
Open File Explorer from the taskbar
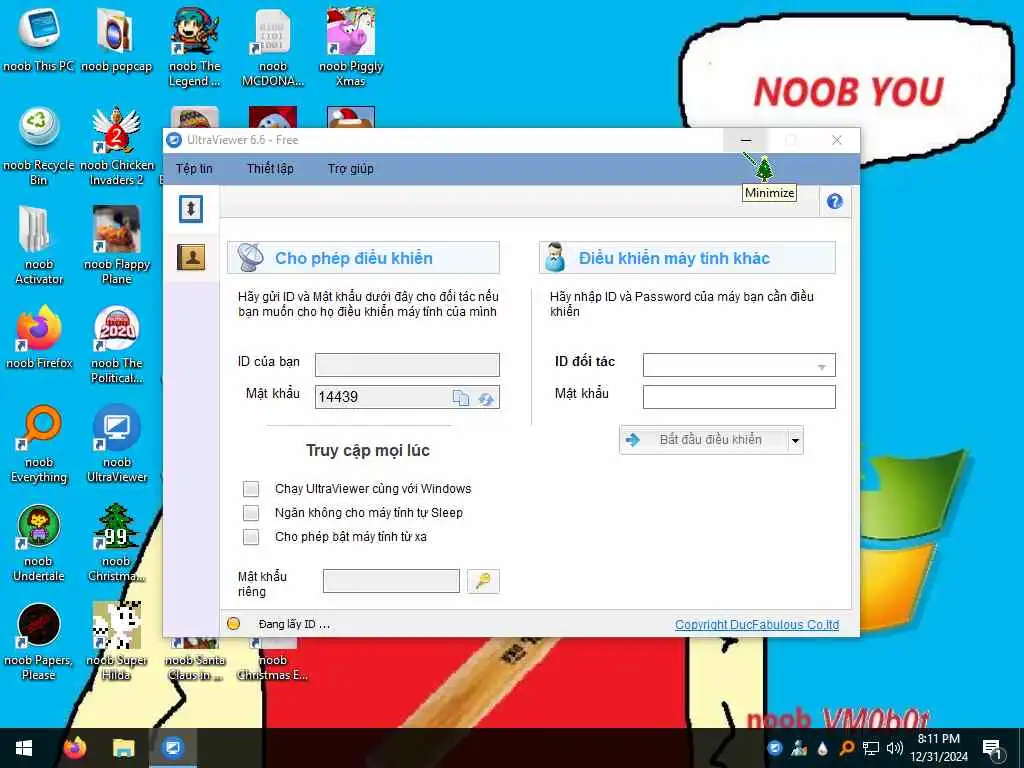(123, 748)
